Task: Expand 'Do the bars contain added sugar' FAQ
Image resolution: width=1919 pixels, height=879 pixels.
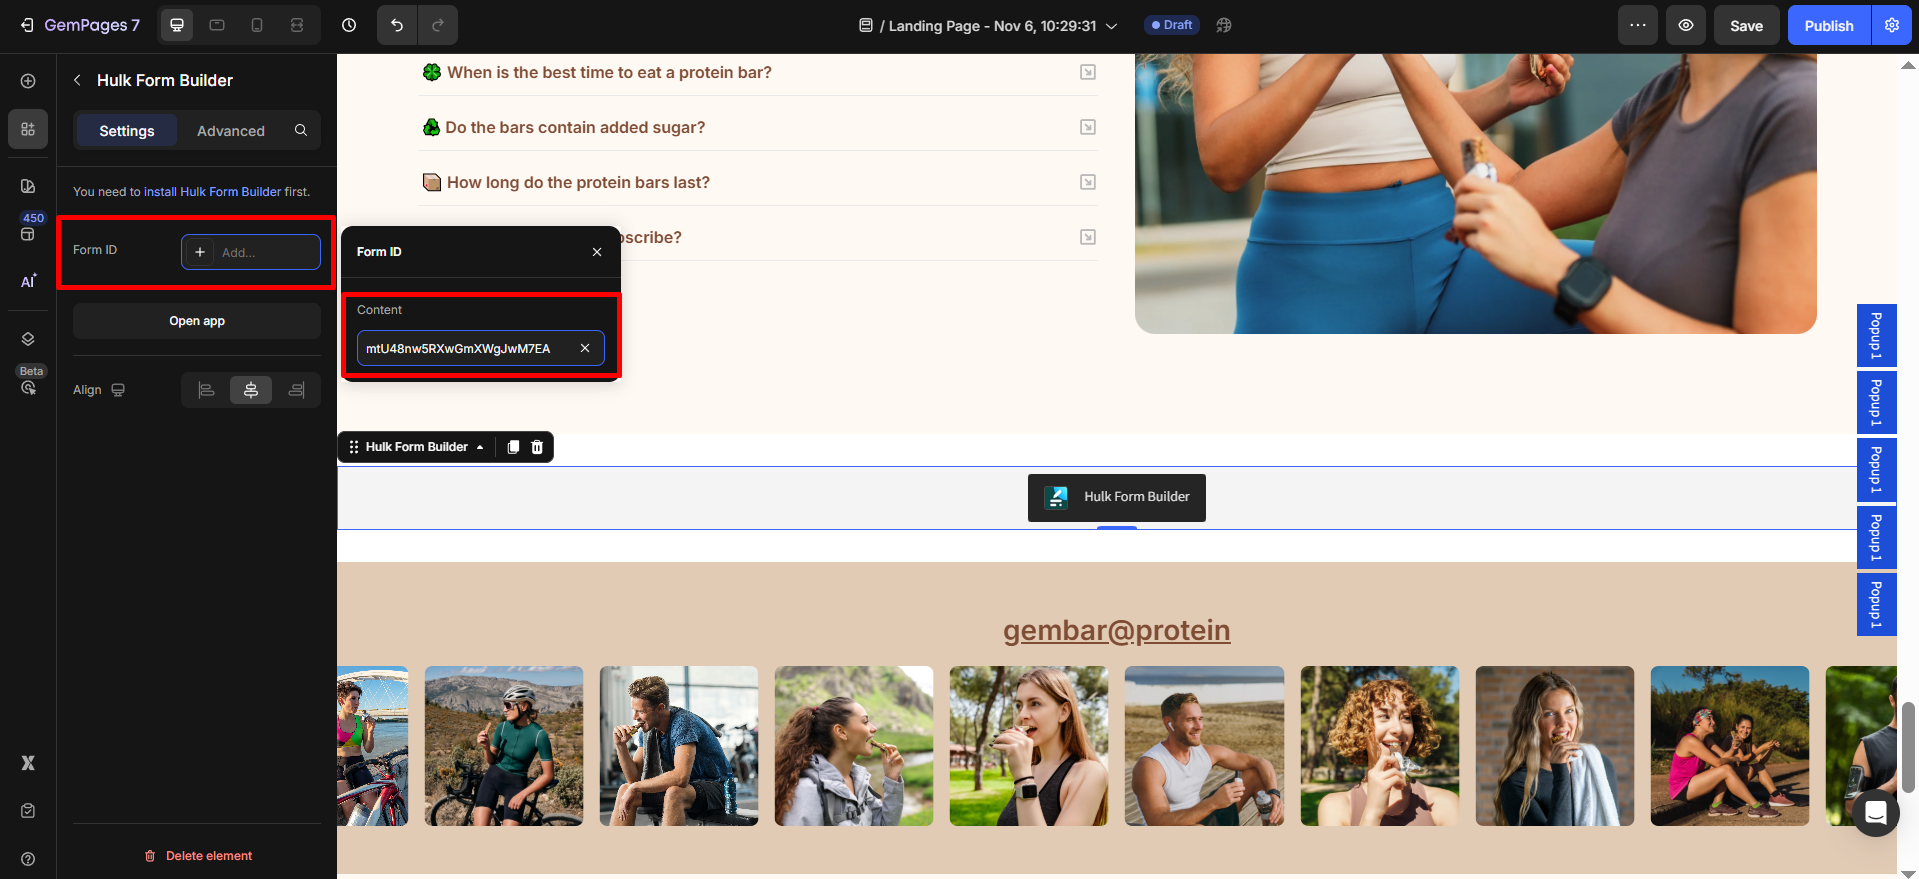Action: click(x=1088, y=127)
